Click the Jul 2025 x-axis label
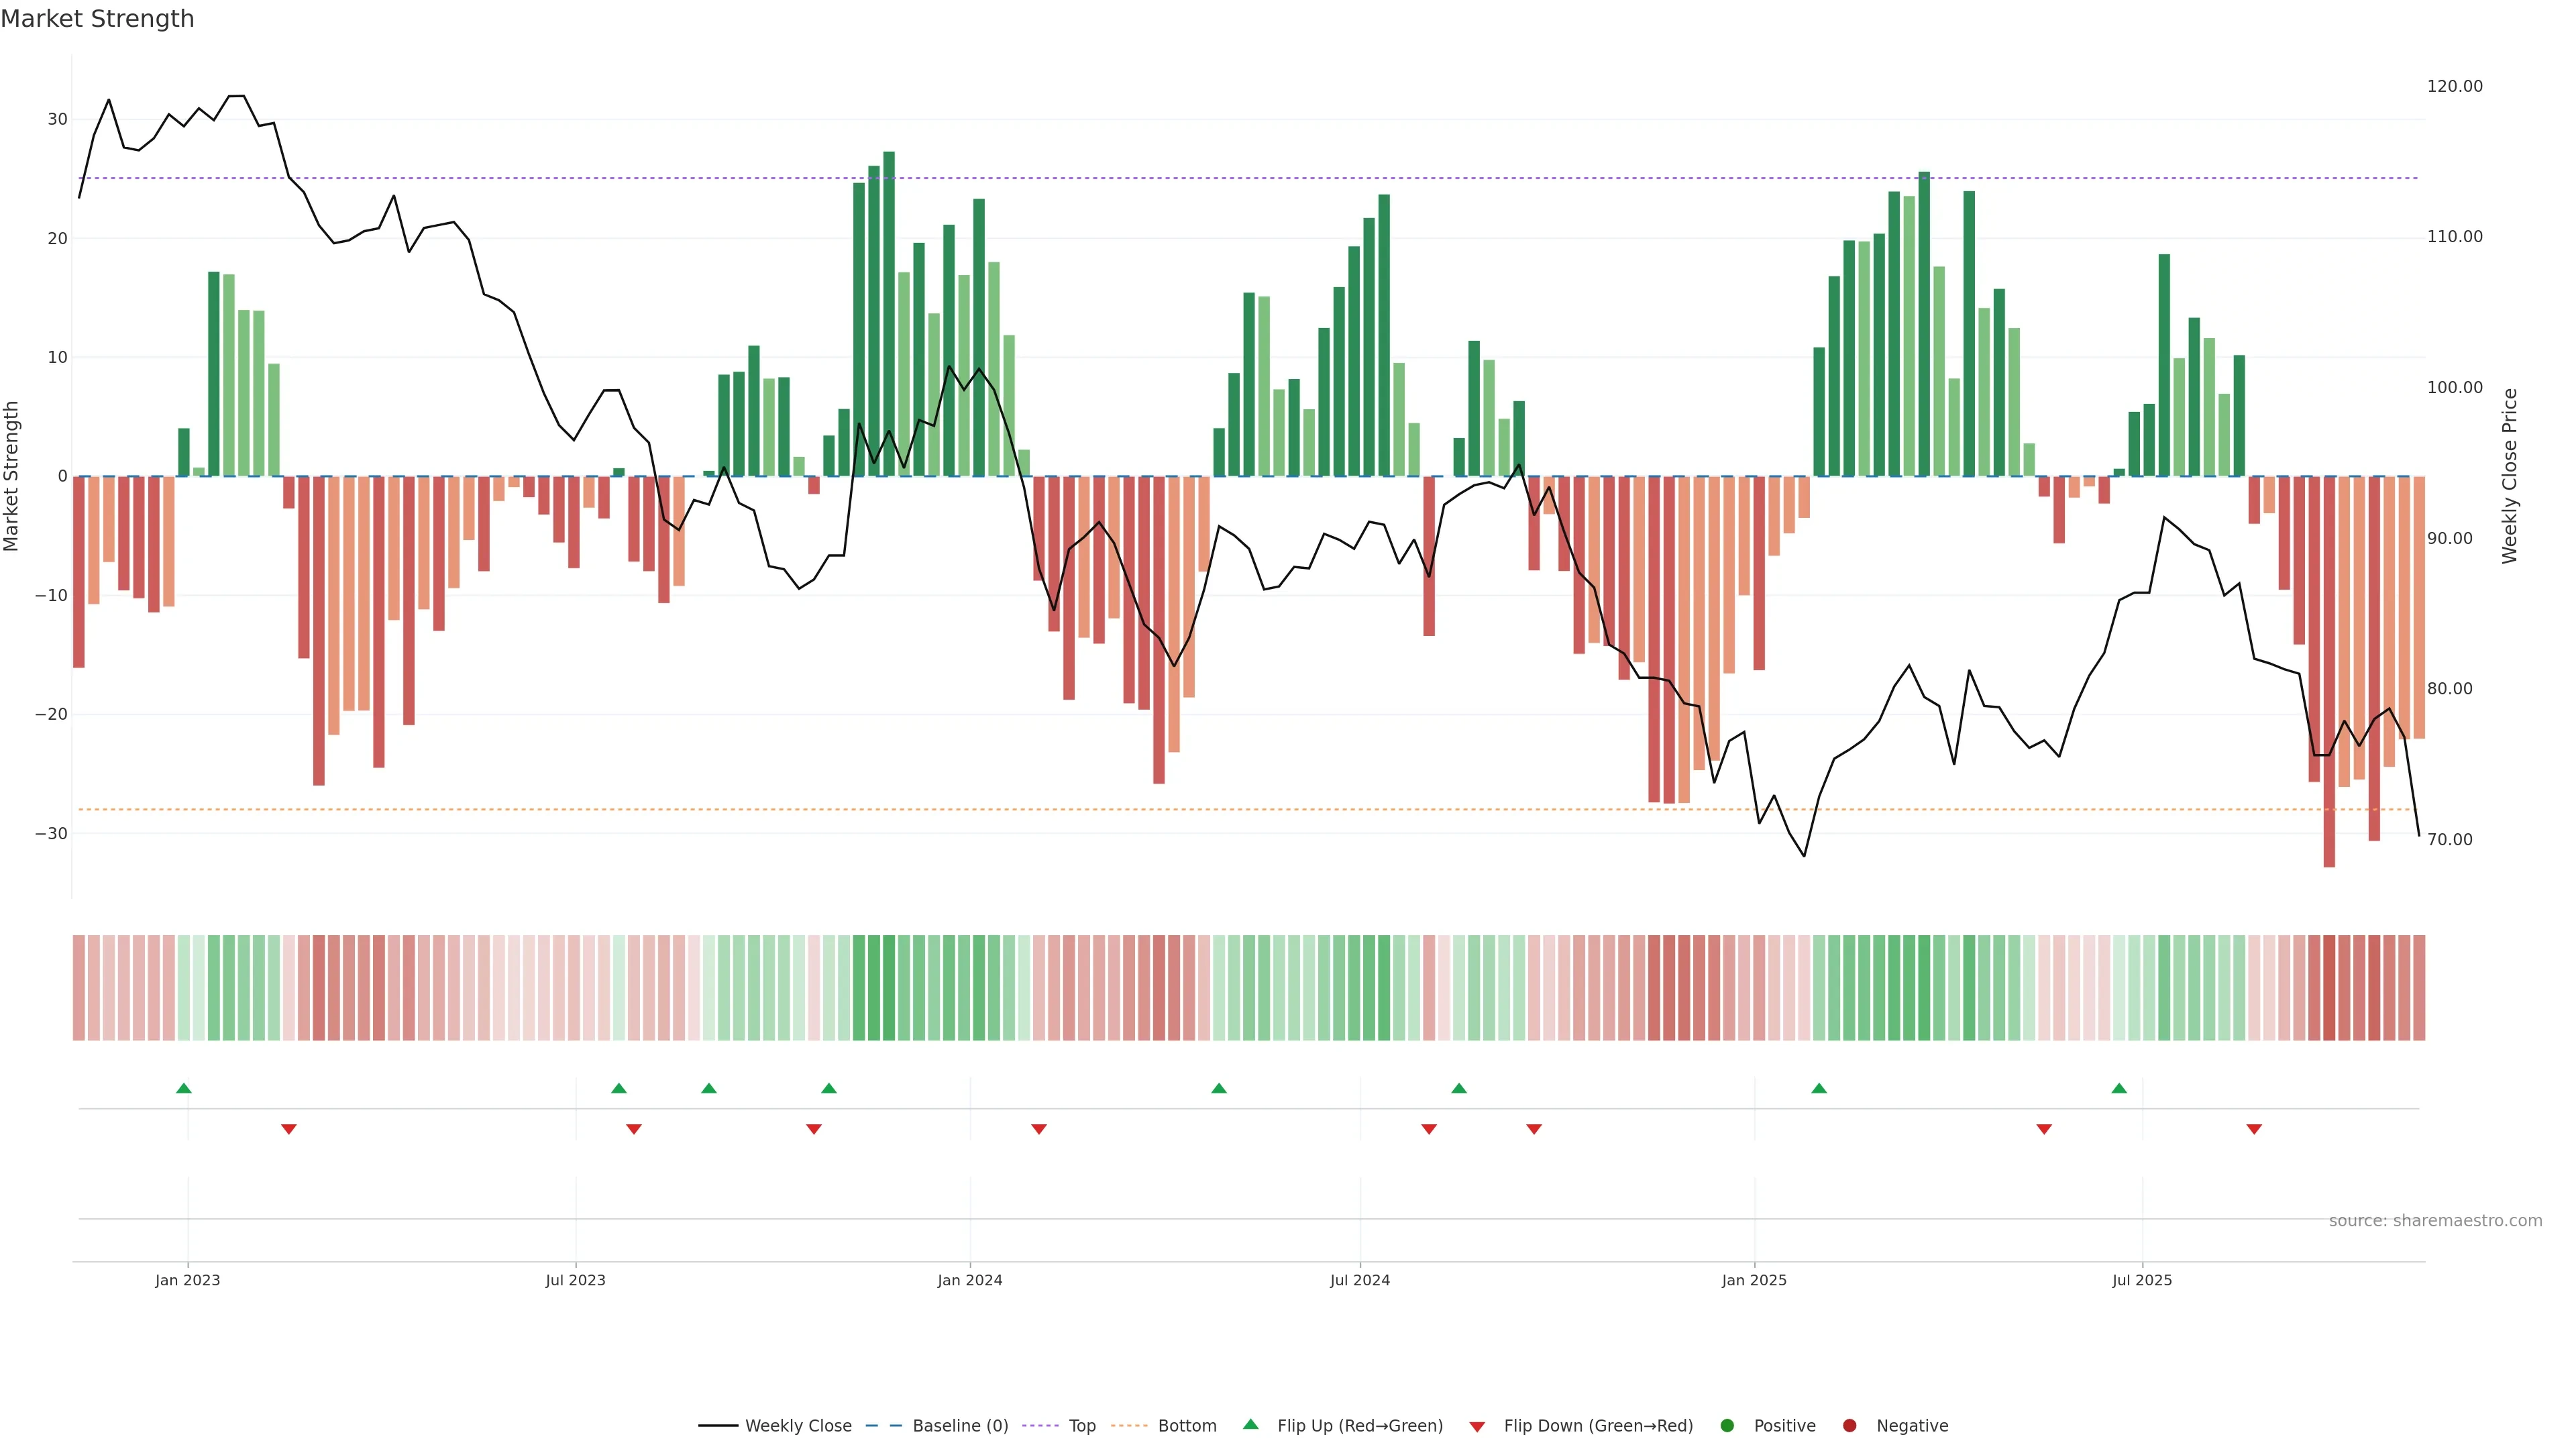The width and height of the screenshot is (2576, 1449). [x=2142, y=1280]
